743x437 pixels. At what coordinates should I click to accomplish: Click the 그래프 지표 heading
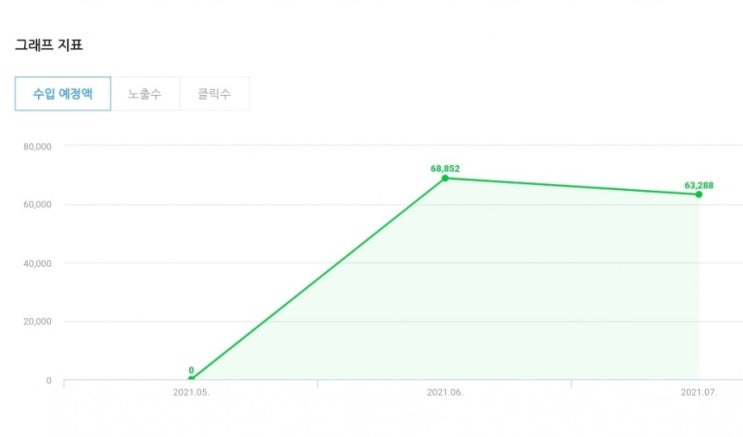tap(48, 45)
